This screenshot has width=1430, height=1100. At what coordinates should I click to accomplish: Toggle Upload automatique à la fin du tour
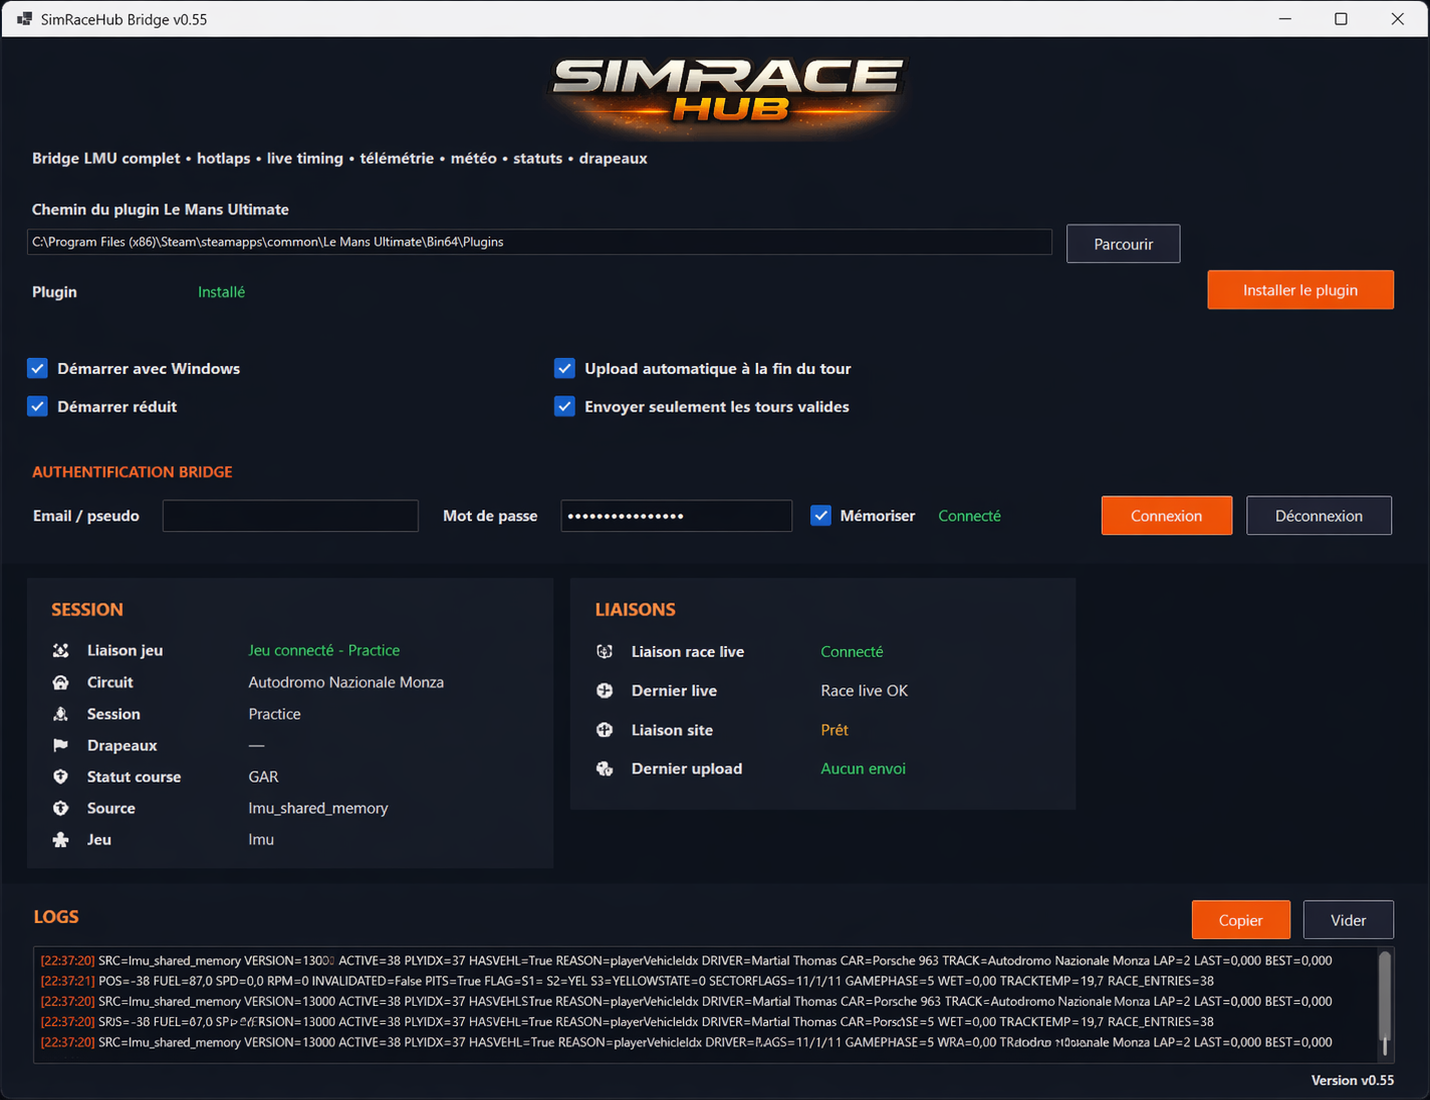tap(565, 368)
